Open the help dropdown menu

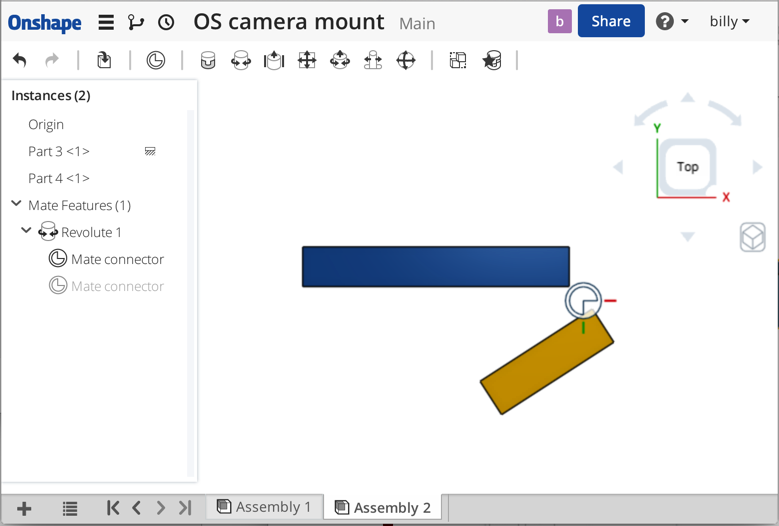pos(672,21)
